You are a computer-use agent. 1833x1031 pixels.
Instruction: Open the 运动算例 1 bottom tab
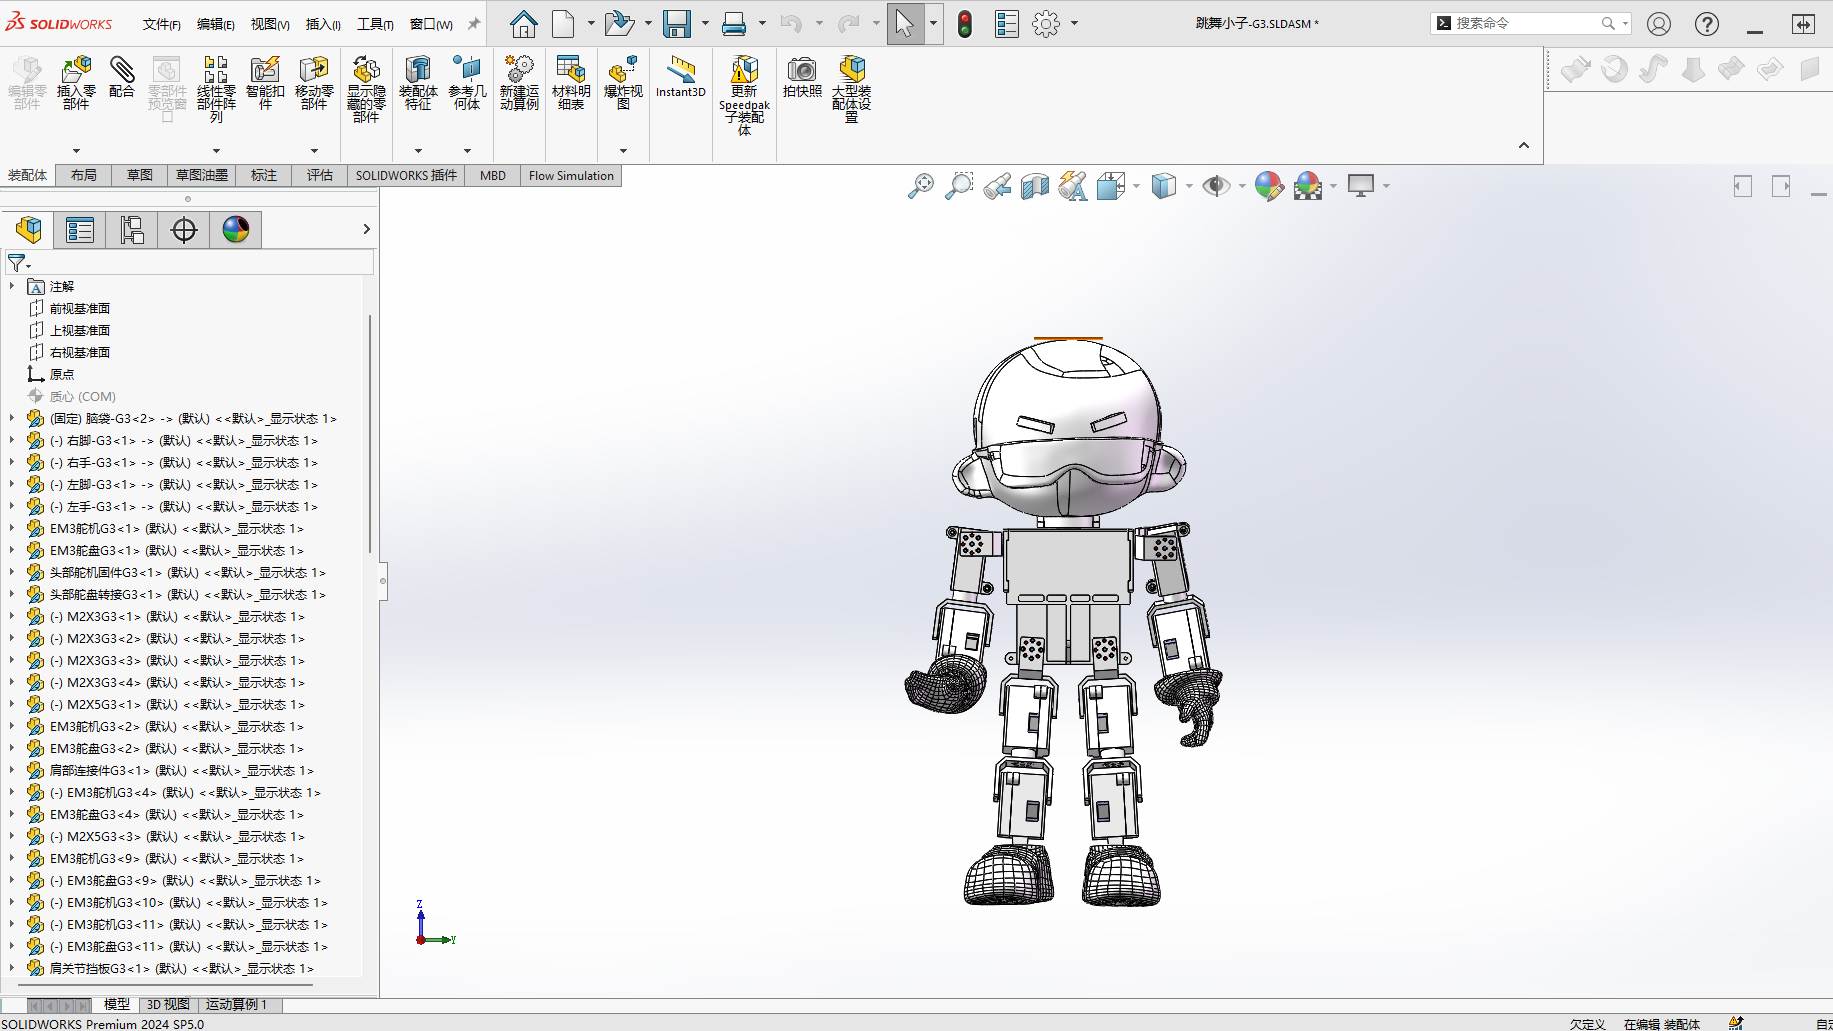tap(237, 1004)
